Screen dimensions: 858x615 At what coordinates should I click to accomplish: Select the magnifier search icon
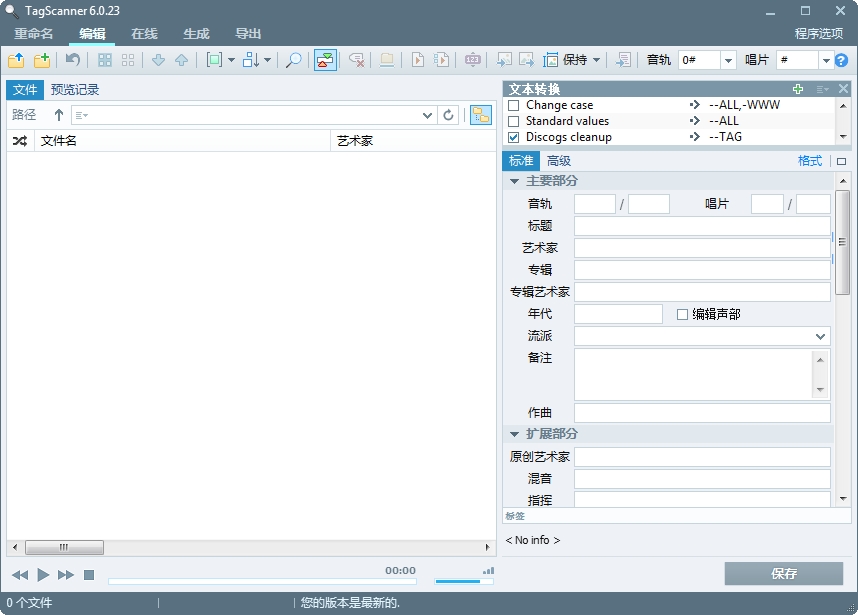tap(294, 60)
